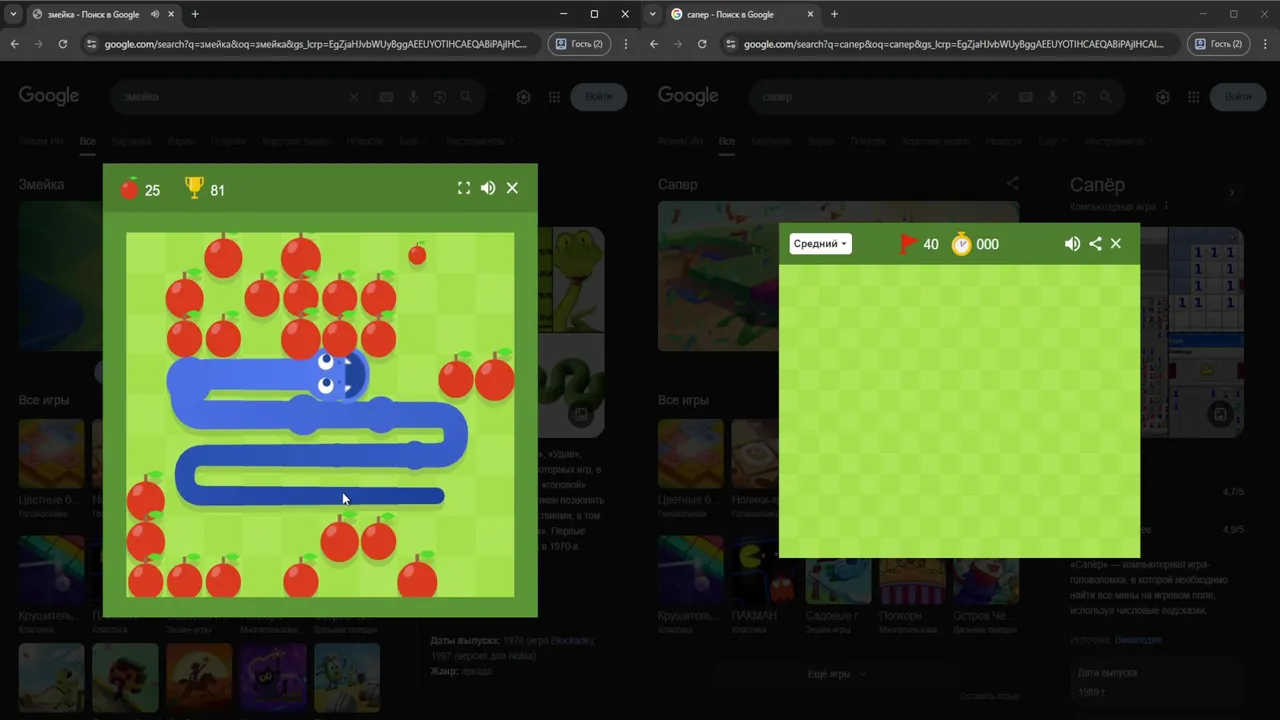
Task: Mute the snake game sound
Action: click(488, 188)
